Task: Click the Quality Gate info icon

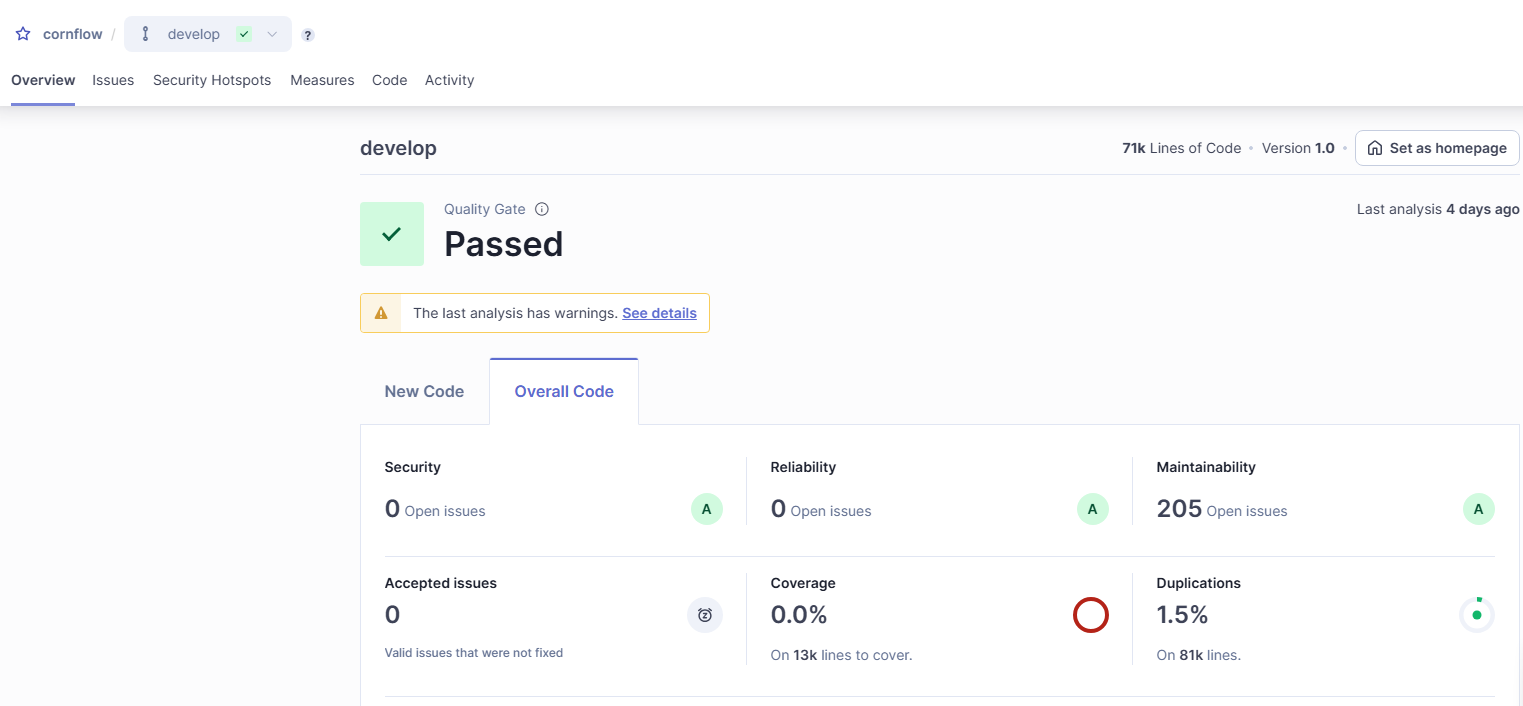Action: pyautogui.click(x=542, y=209)
